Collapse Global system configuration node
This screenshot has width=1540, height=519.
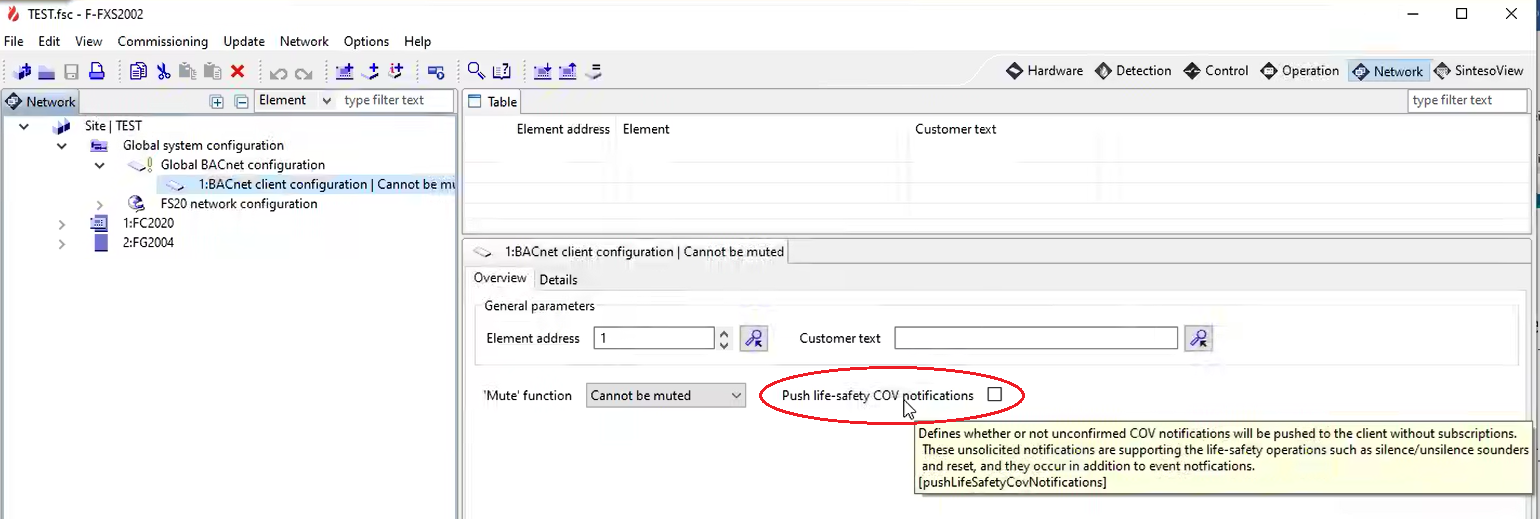coord(62,146)
